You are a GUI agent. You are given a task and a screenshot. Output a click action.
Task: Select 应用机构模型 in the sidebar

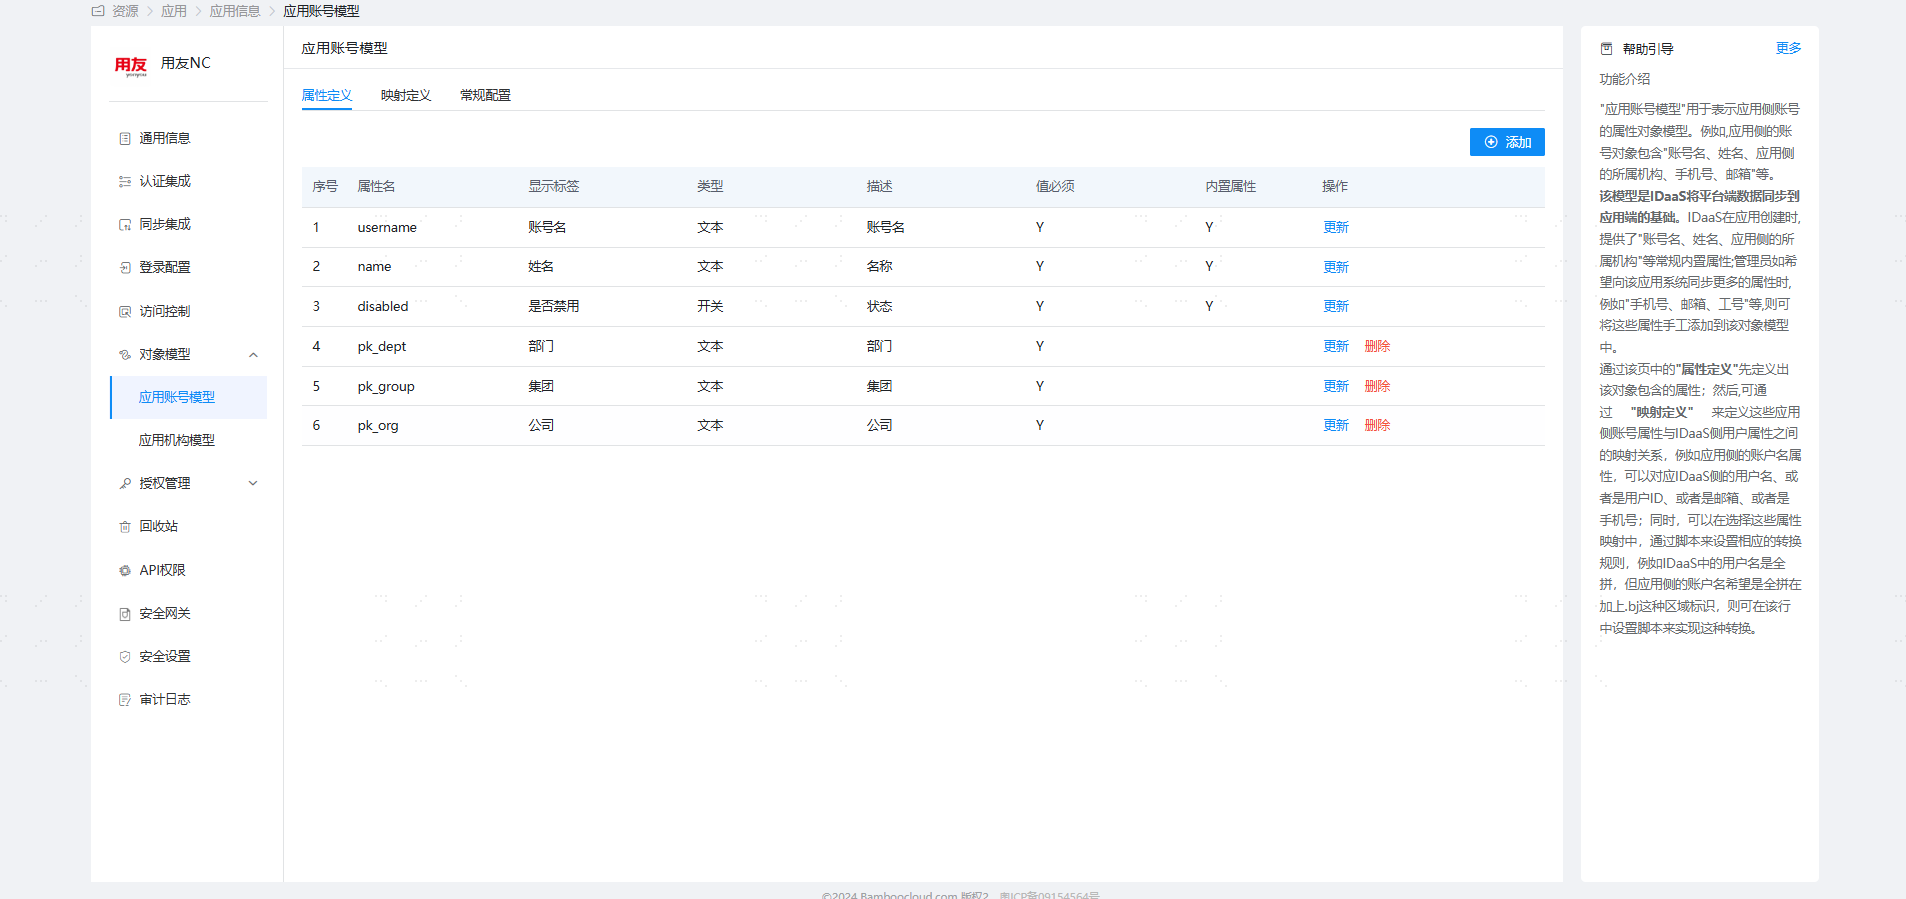coord(177,441)
